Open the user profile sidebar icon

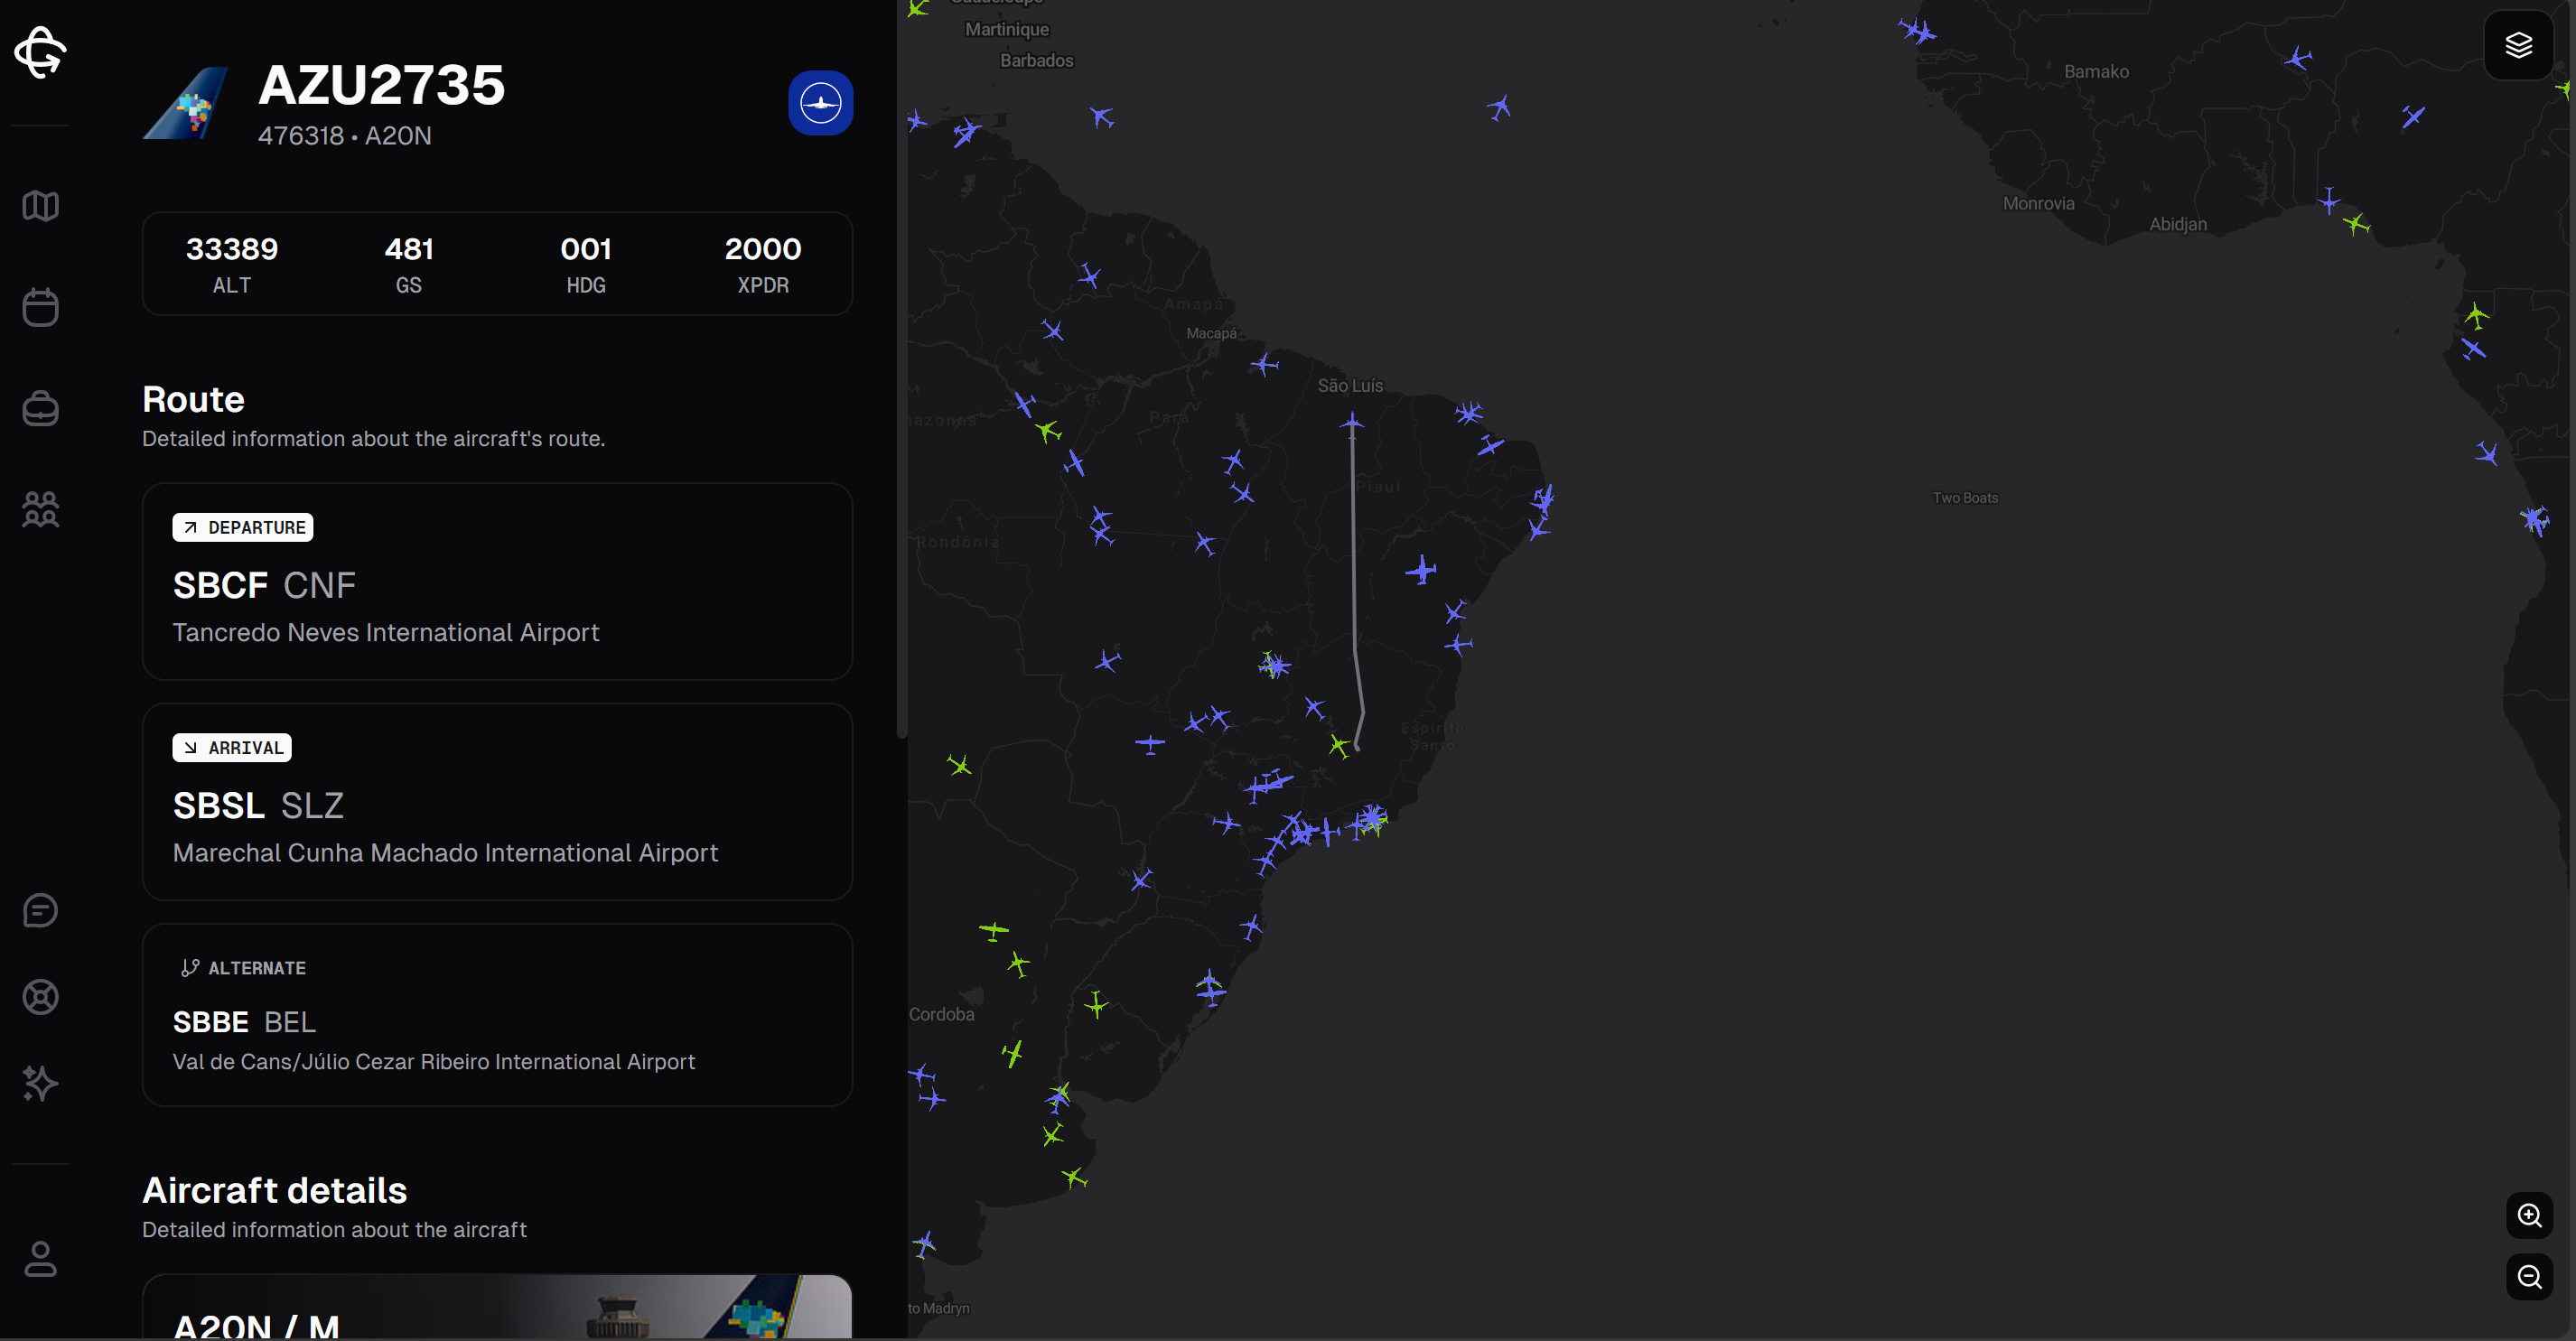click(40, 1258)
